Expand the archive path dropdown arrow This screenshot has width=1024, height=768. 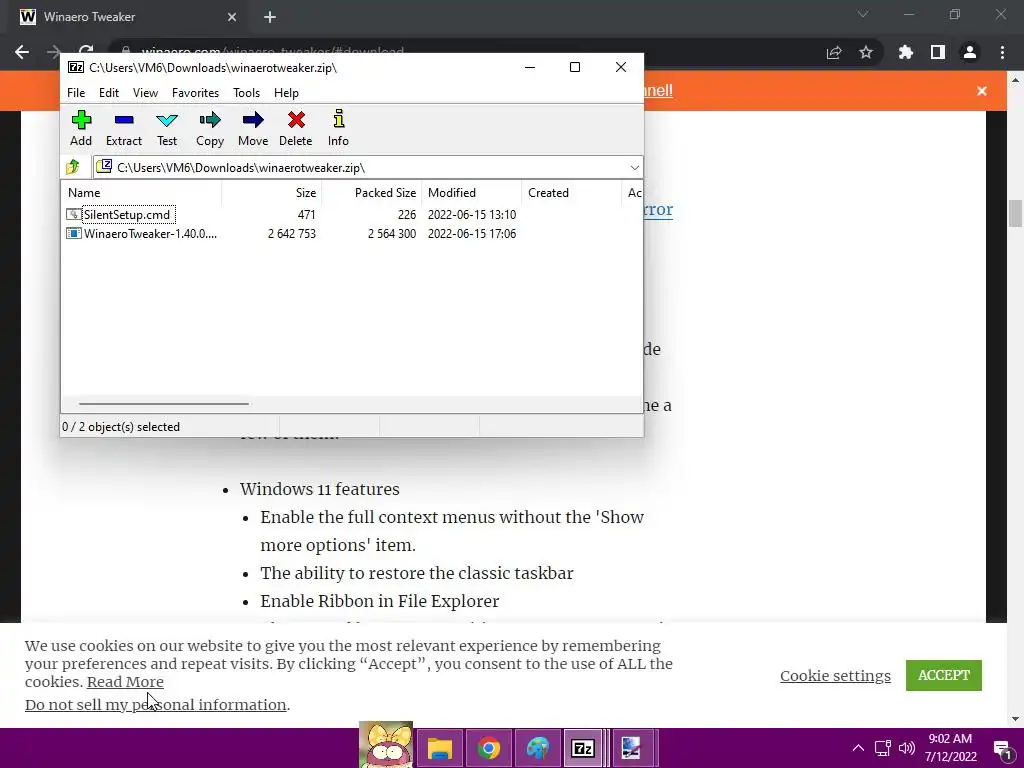[x=634, y=168]
